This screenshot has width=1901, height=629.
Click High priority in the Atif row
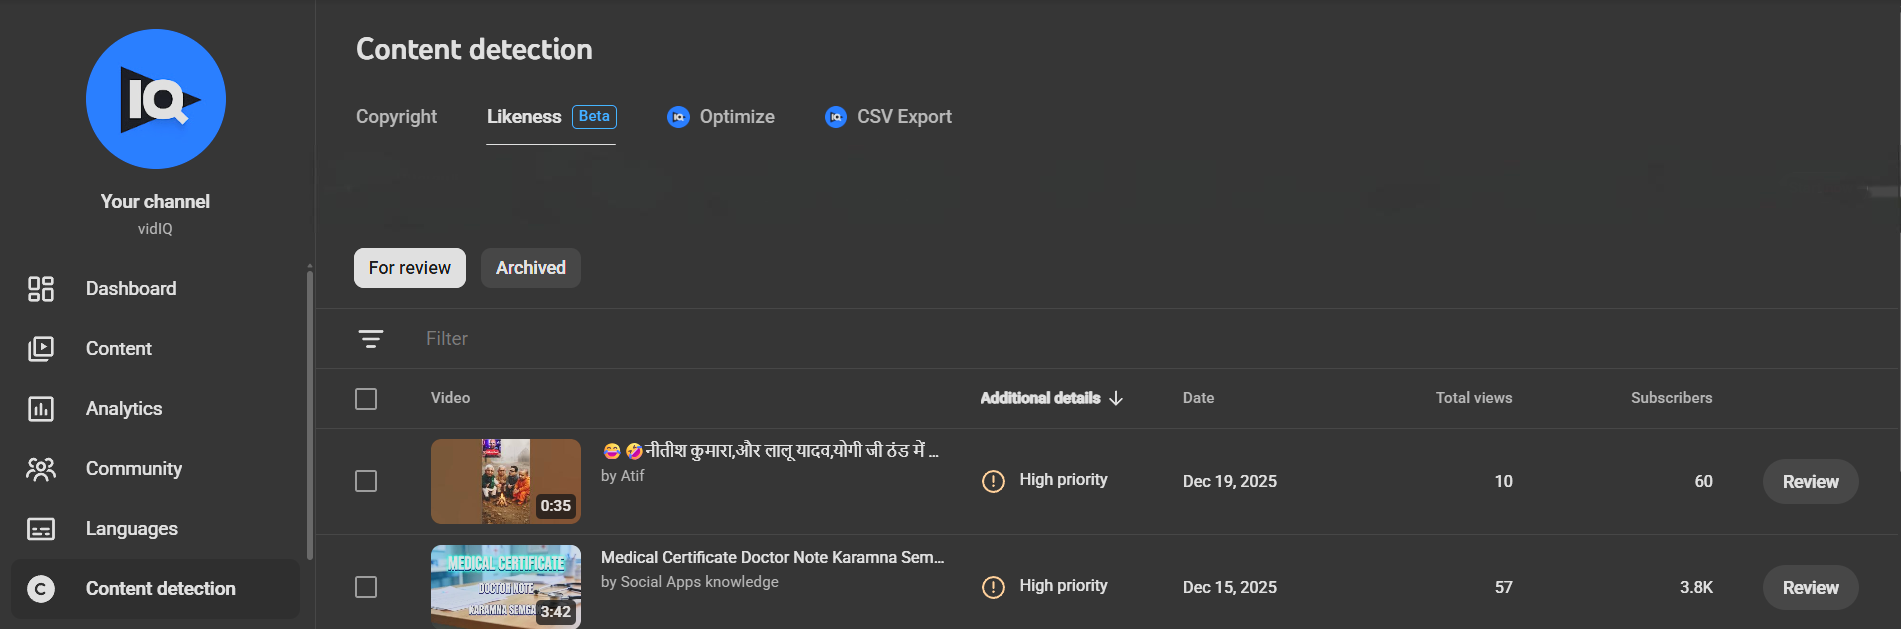pos(1063,480)
